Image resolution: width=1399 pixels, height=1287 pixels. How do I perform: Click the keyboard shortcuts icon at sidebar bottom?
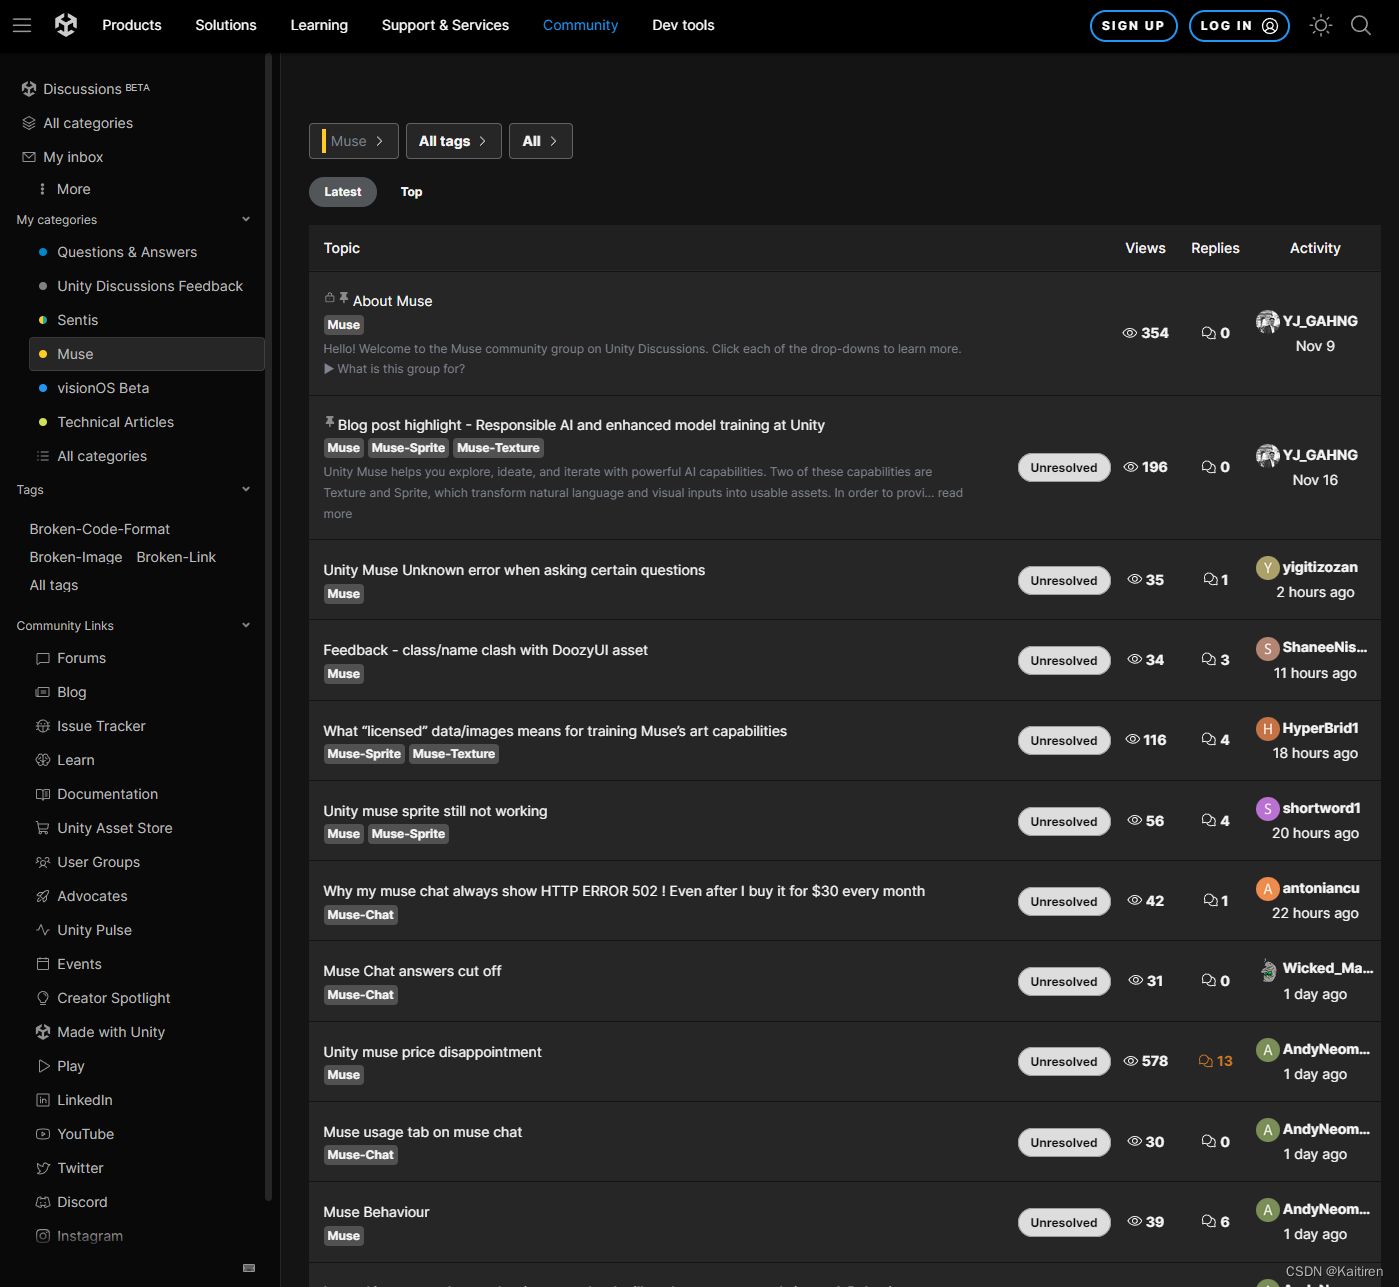coord(249,1268)
